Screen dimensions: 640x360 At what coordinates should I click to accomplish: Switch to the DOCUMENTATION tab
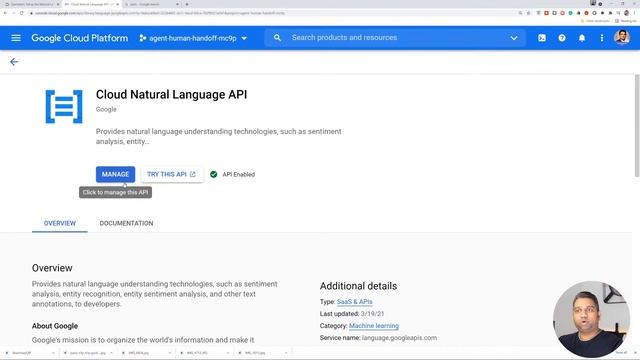click(127, 223)
